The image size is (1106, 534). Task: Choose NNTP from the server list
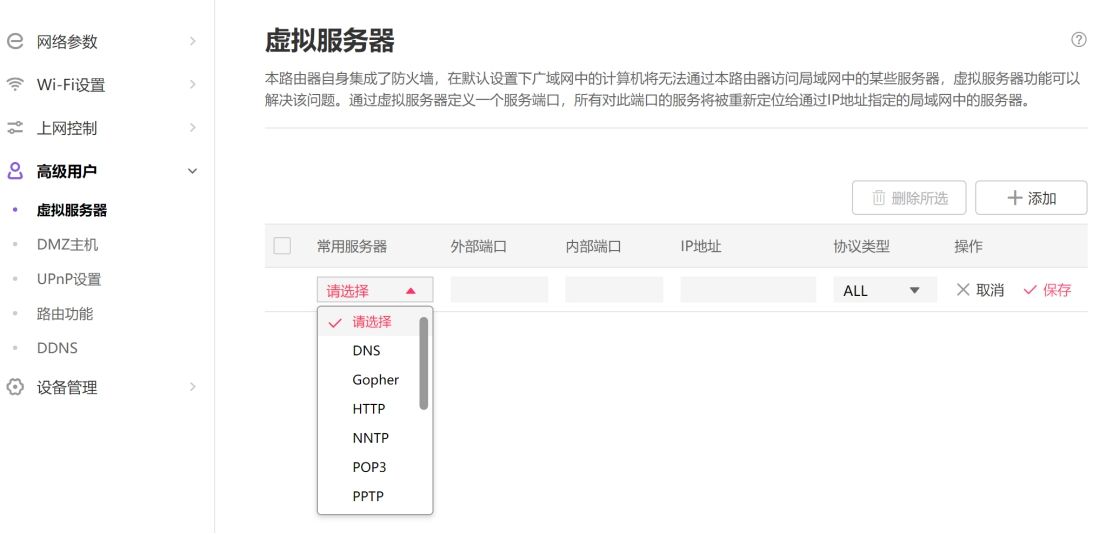pos(369,437)
